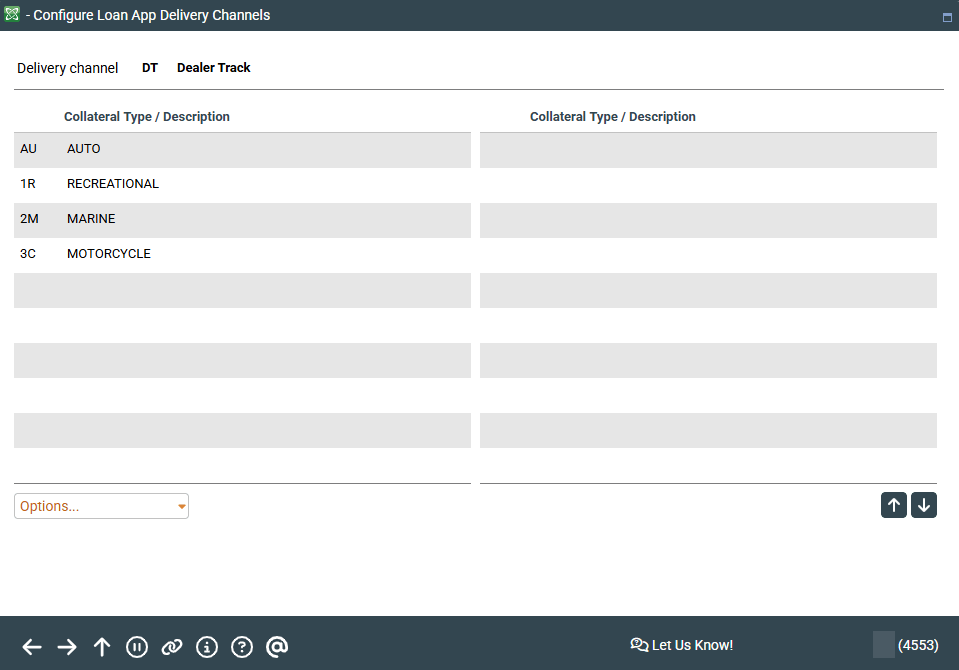959x670 pixels.
Task: Open the information icon
Action: 207,647
